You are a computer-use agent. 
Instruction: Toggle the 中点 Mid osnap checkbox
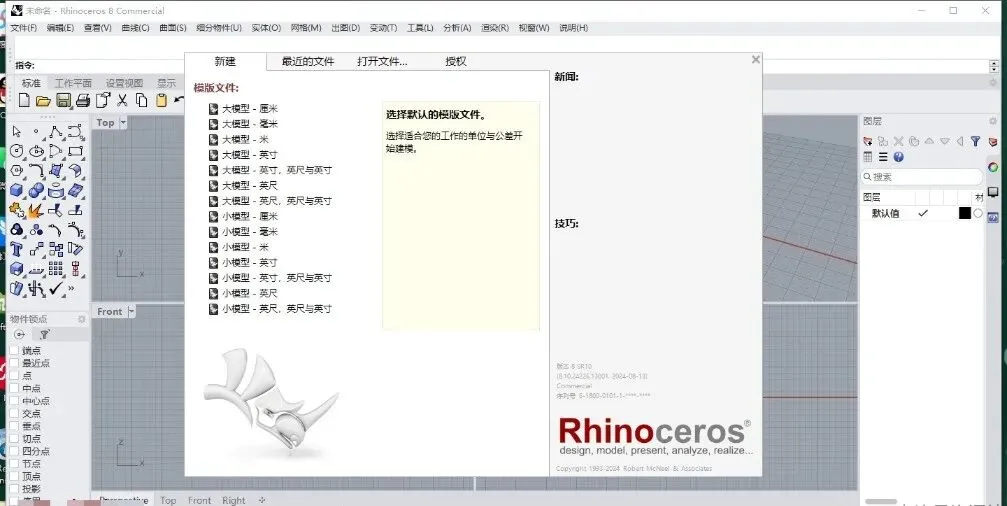click(14, 388)
